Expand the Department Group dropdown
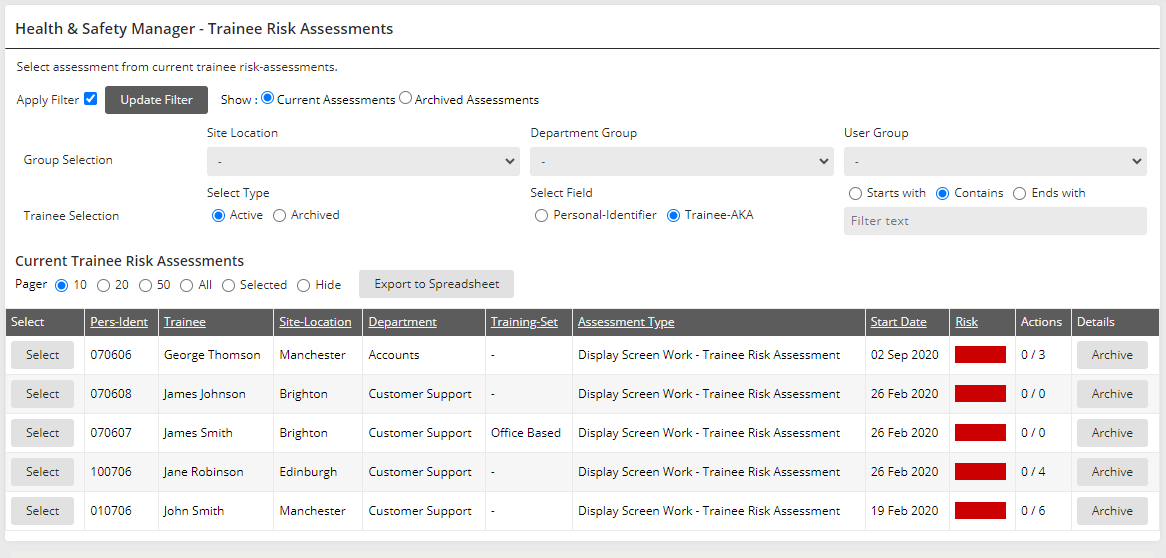 coord(681,161)
